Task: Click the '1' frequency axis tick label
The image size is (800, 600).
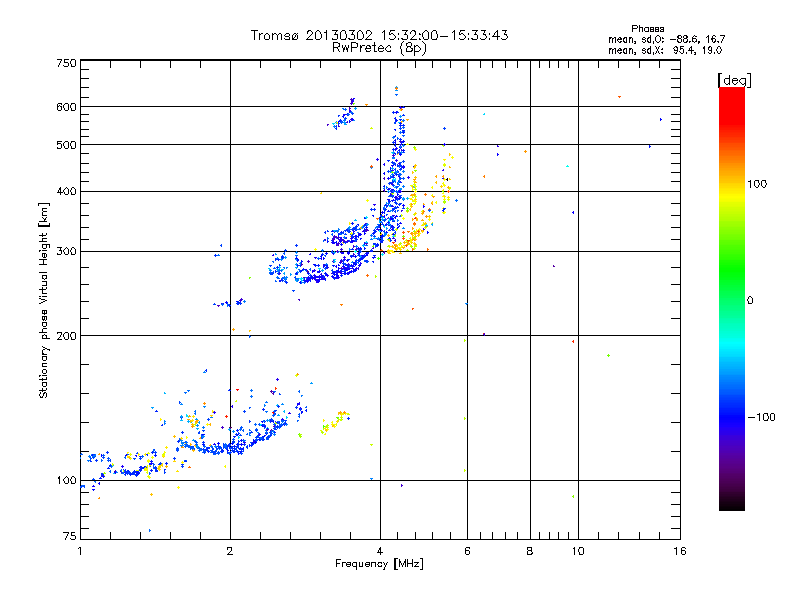Action: tap(80, 551)
